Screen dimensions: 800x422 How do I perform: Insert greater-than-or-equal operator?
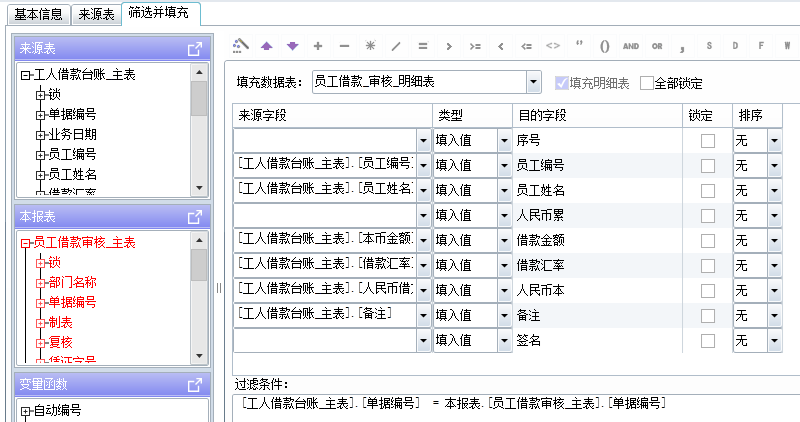(475, 46)
